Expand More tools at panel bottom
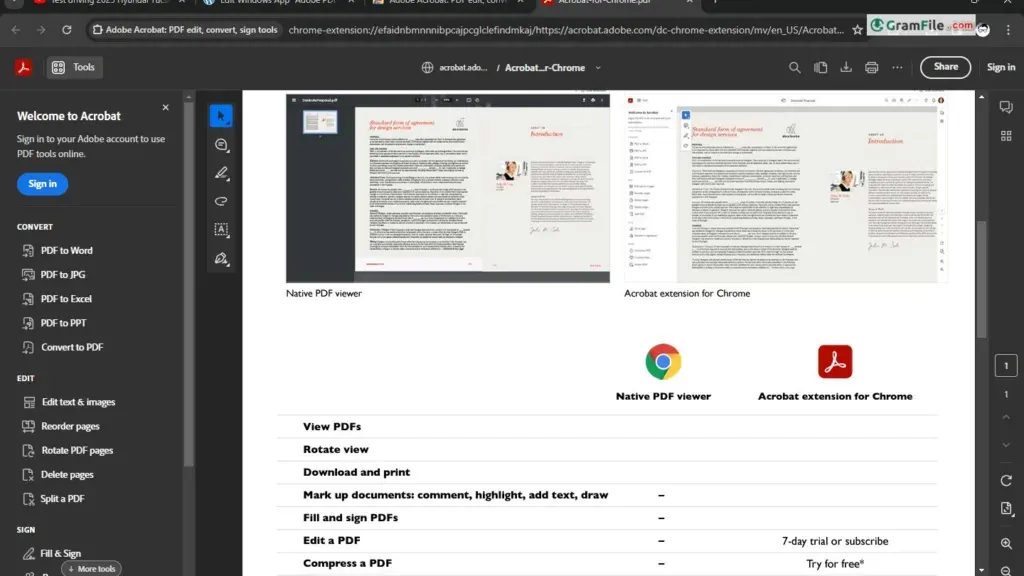This screenshot has height=576, width=1024. click(x=91, y=569)
